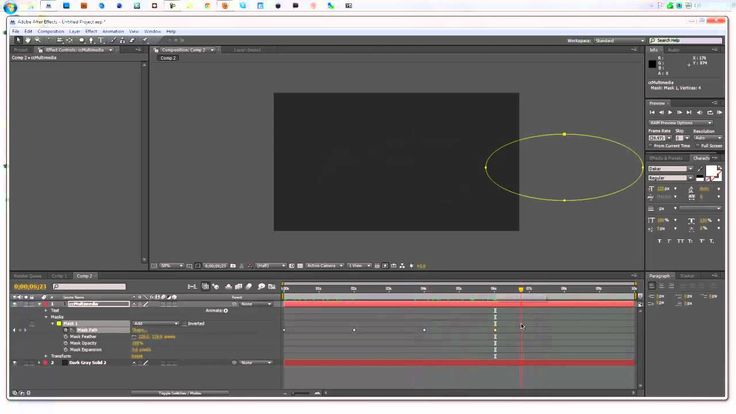Select the Hand tool

(x=28, y=40)
